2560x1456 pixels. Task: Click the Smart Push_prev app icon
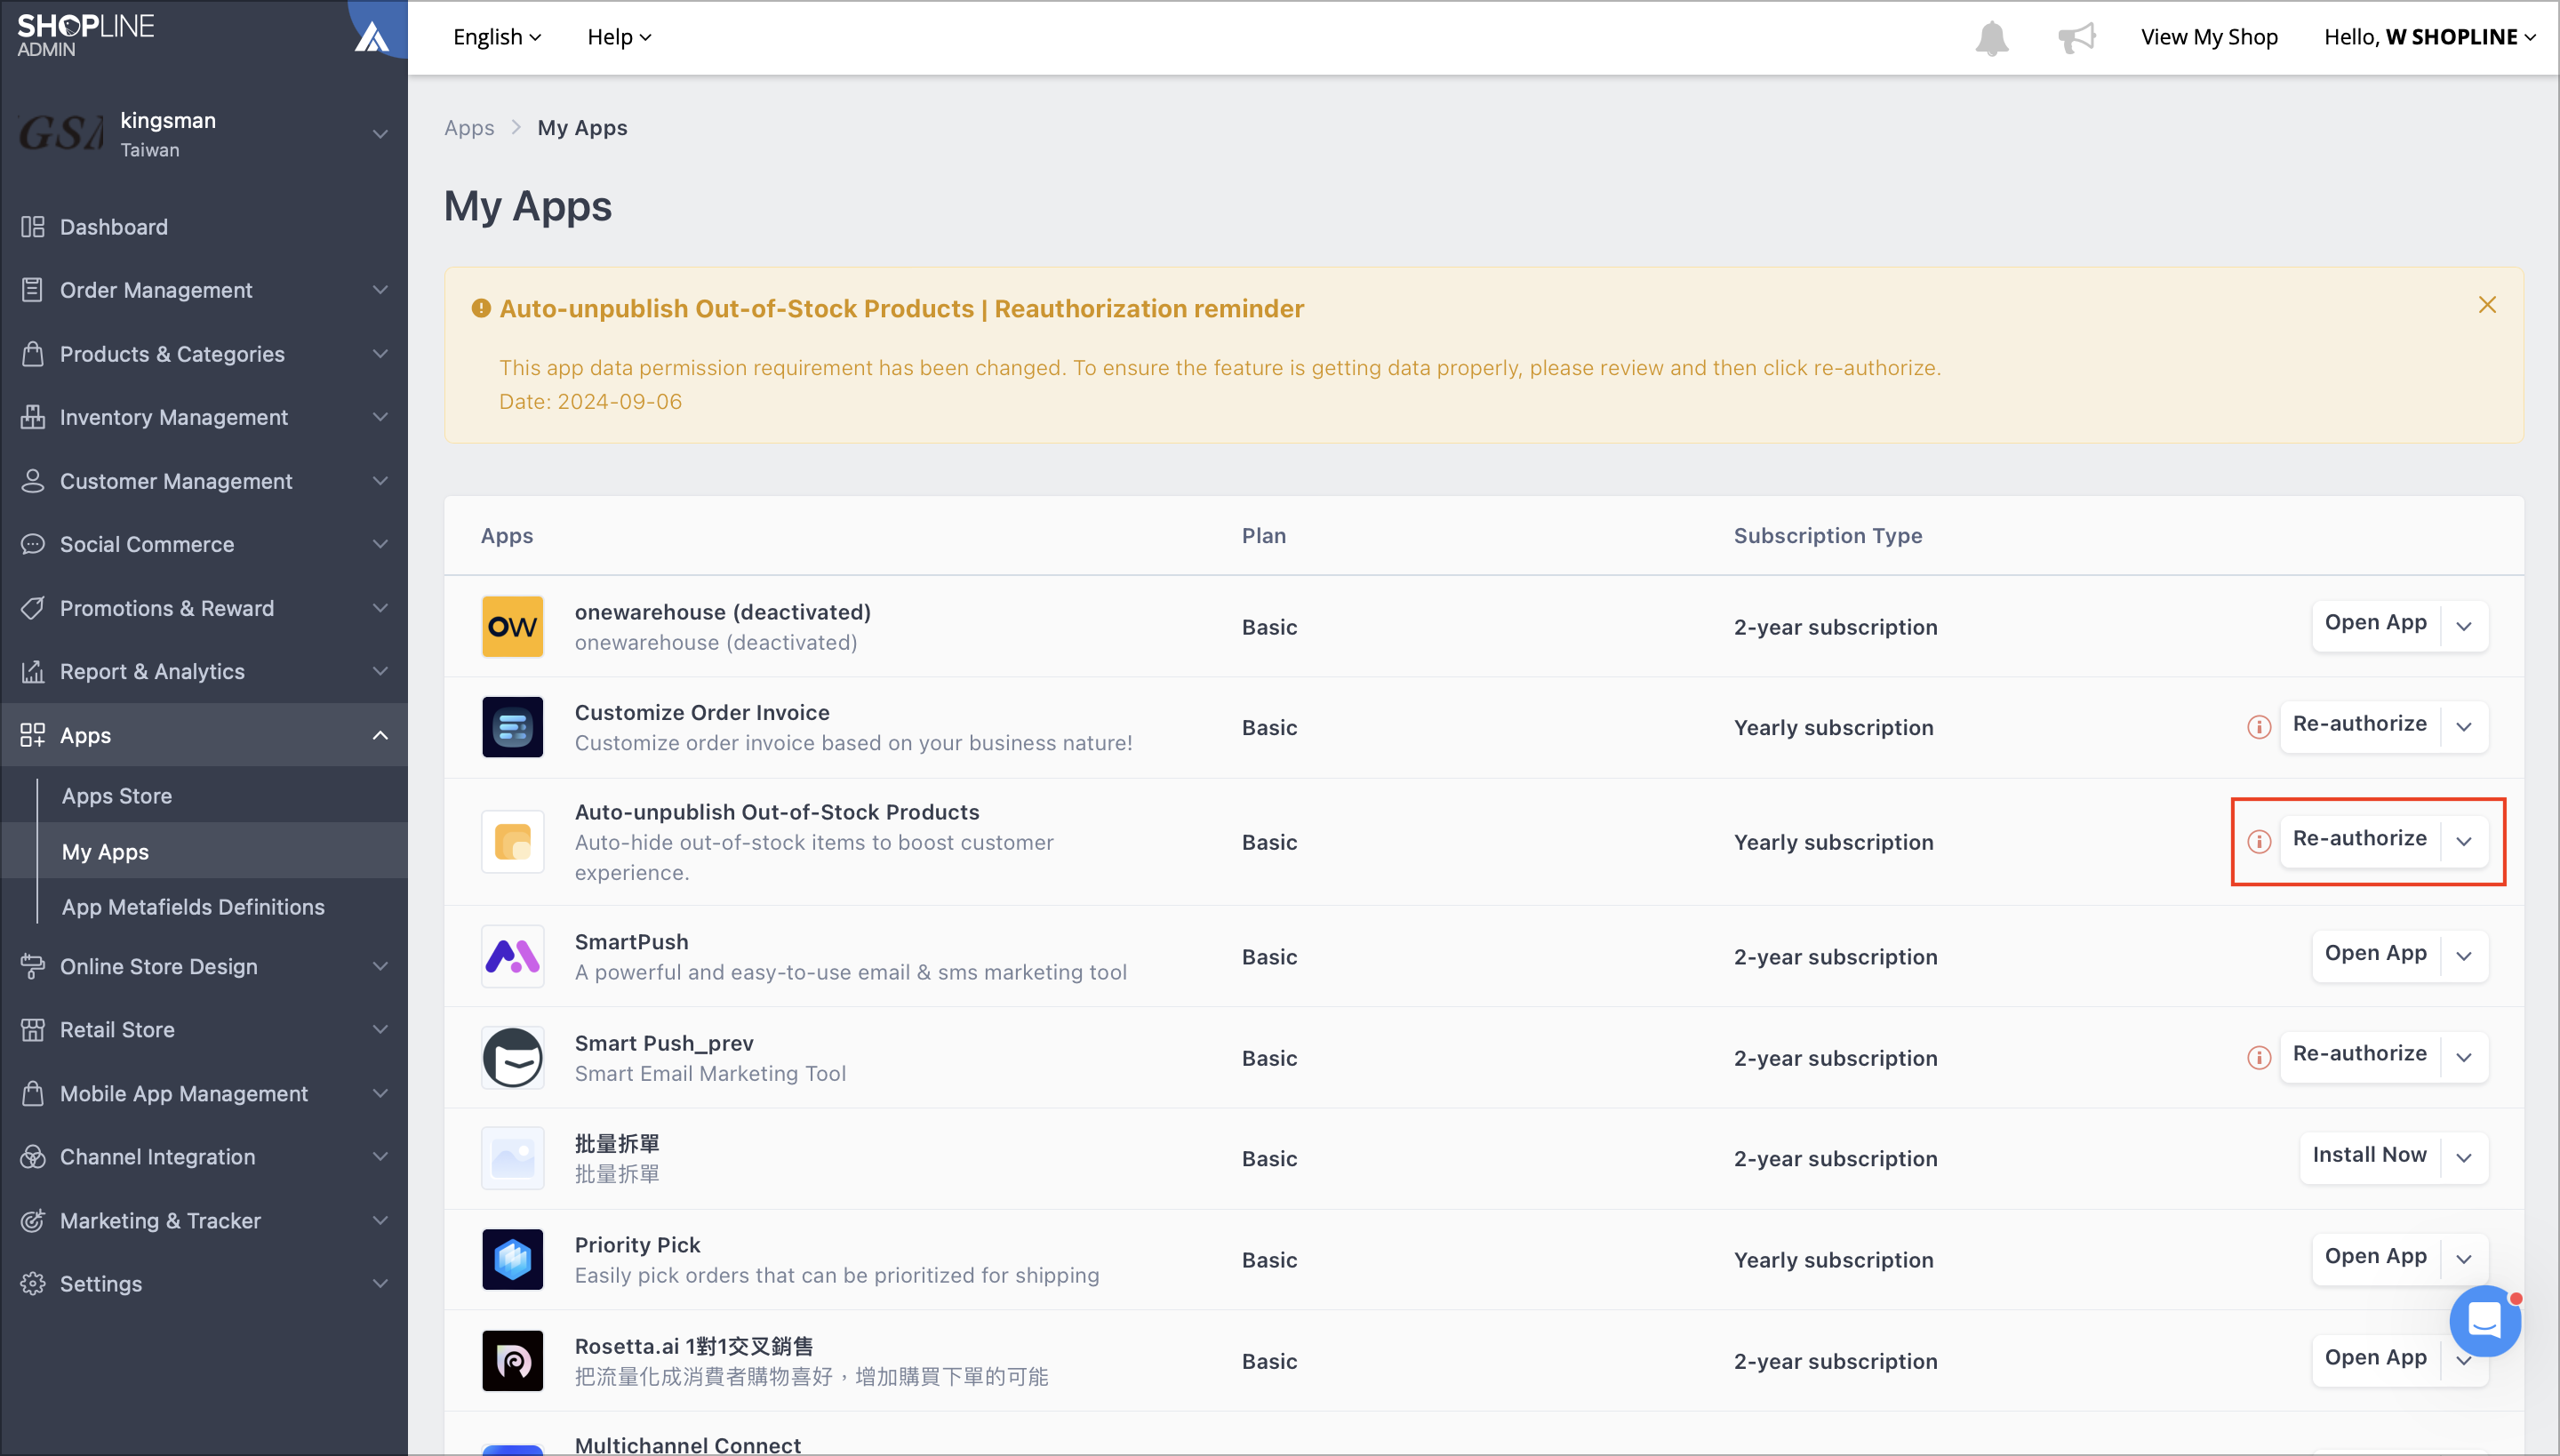pos(512,1058)
